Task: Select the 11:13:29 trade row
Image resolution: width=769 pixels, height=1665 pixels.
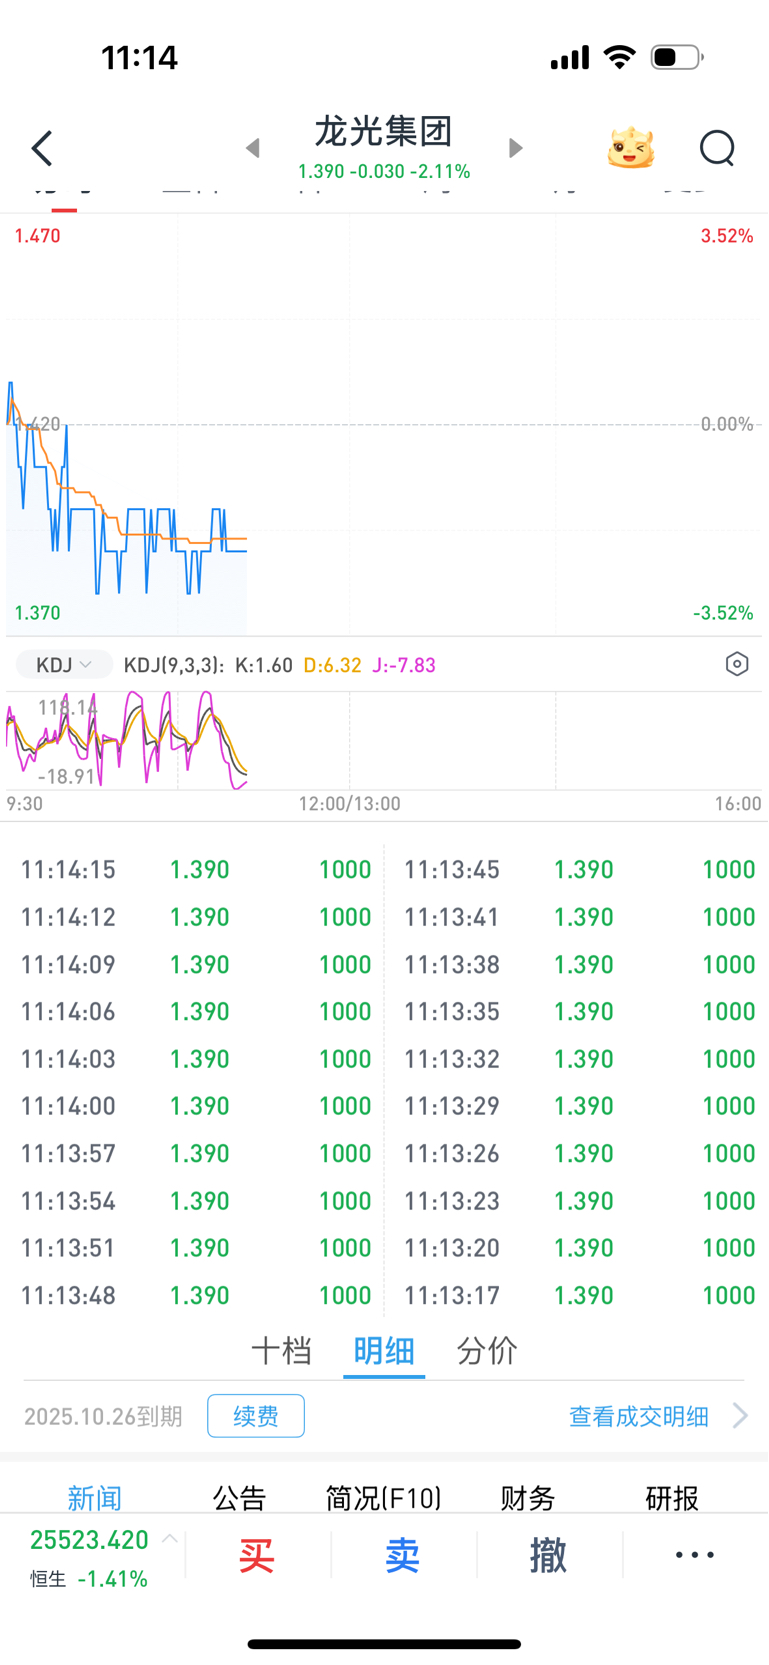Action: 579,1106
